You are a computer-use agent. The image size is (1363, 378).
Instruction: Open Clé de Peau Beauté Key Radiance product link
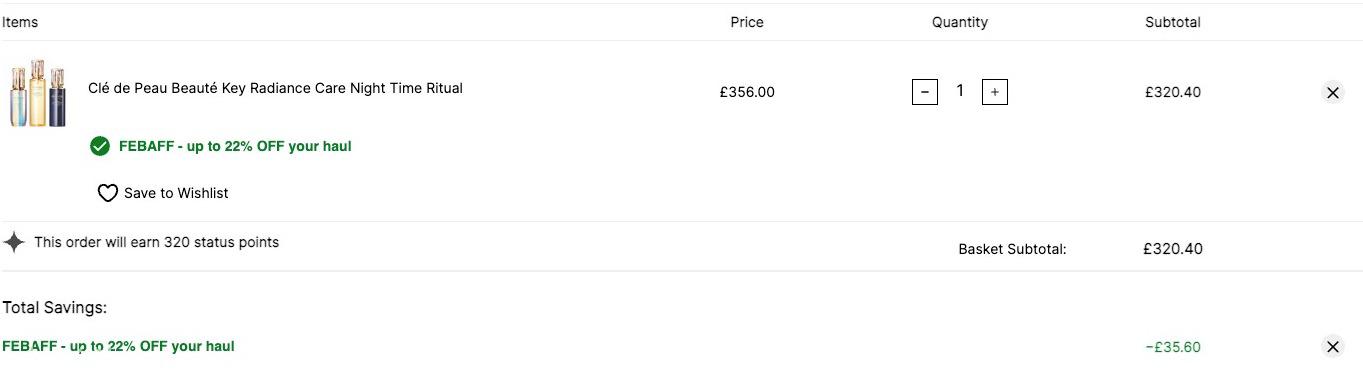click(275, 88)
